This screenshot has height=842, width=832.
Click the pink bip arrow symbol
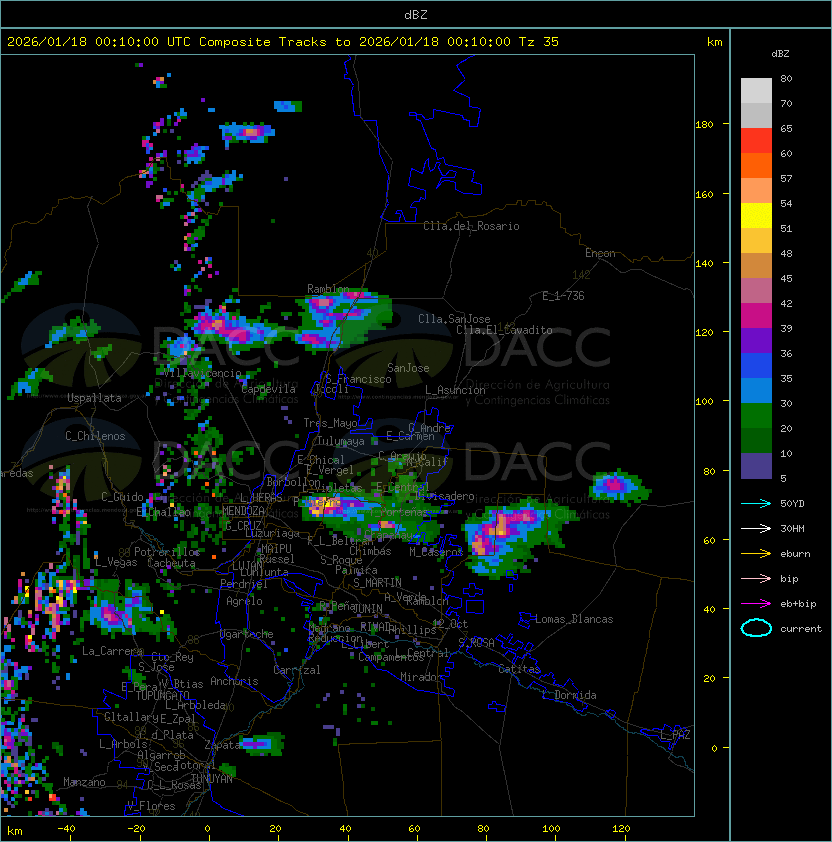click(756, 578)
